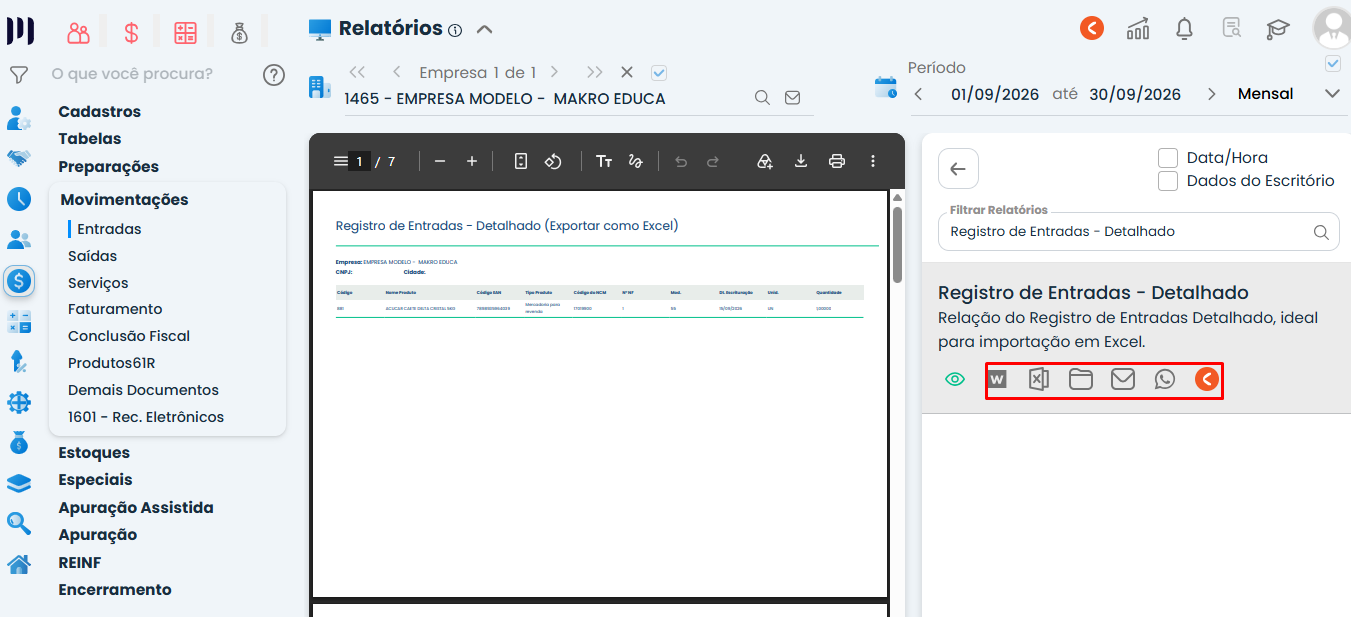Jump to first company with double-left arrows
This screenshot has width=1351, height=617.
(357, 72)
